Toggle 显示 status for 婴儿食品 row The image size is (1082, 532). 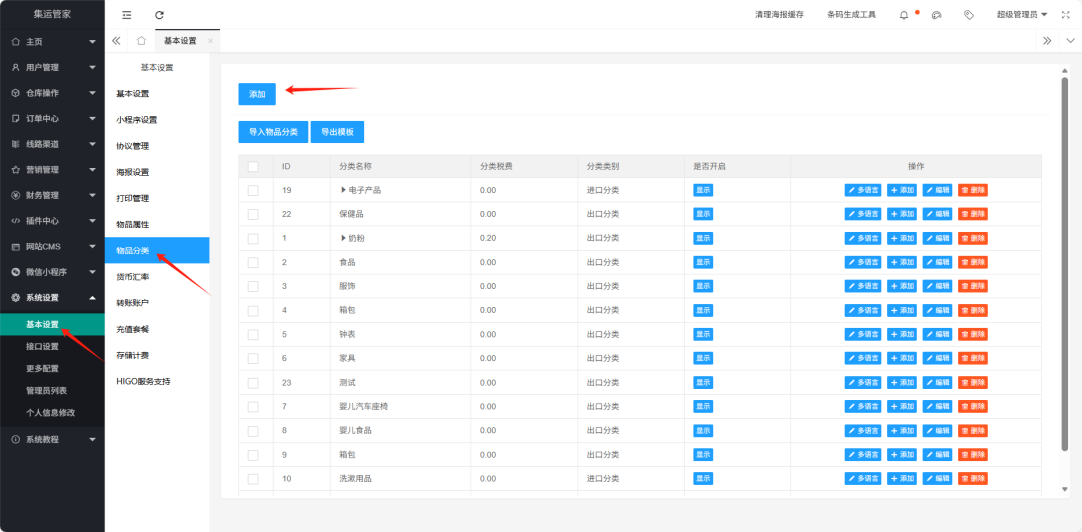coord(703,431)
